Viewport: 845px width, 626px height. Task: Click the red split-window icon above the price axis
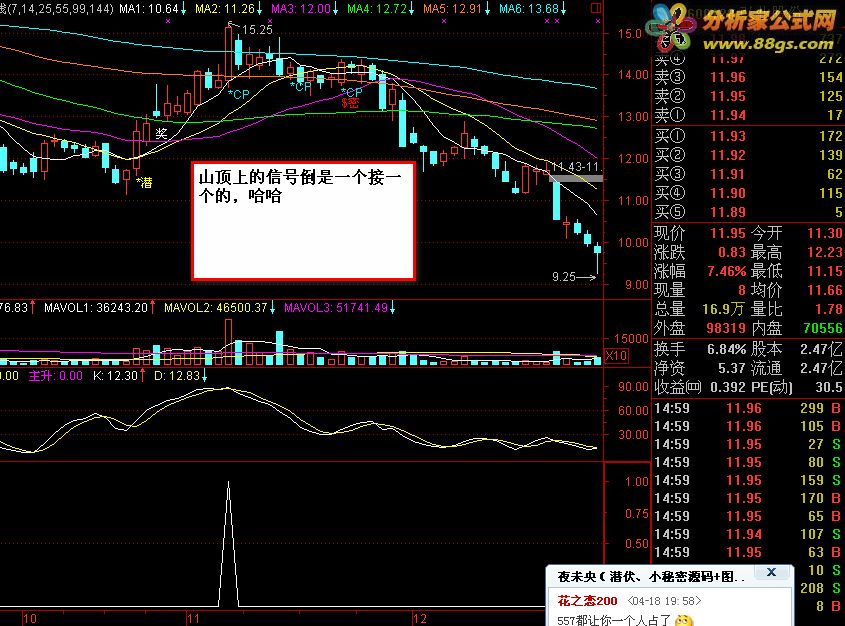point(595,8)
